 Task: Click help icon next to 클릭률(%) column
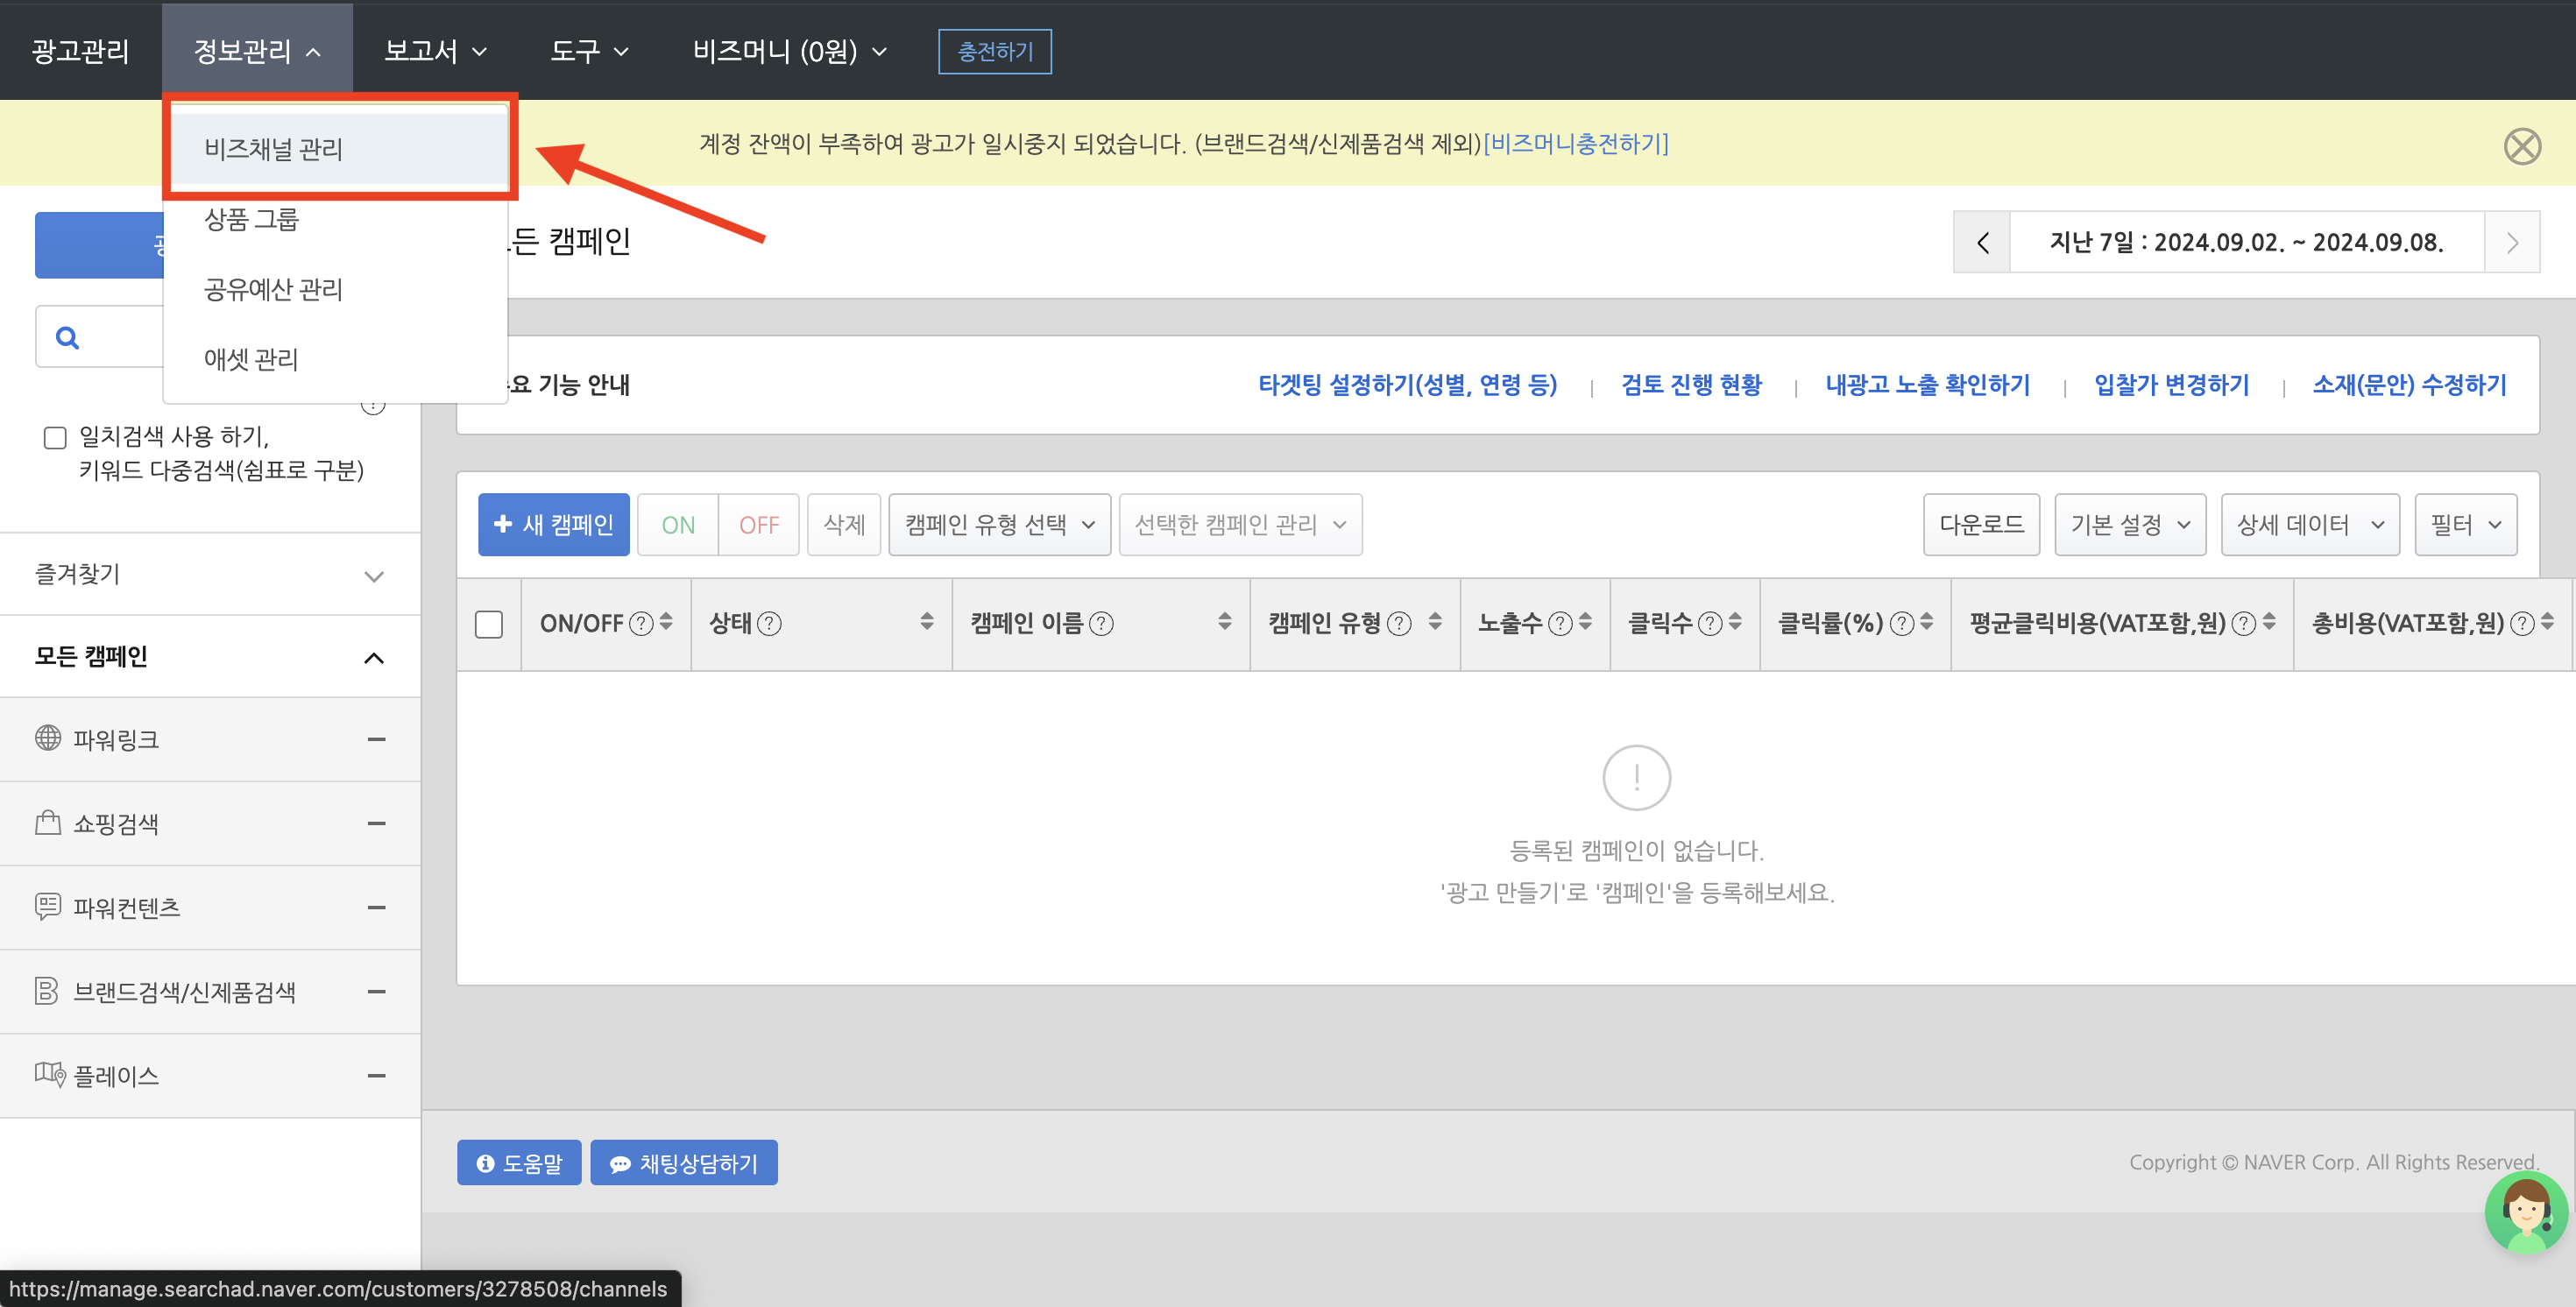click(1902, 623)
